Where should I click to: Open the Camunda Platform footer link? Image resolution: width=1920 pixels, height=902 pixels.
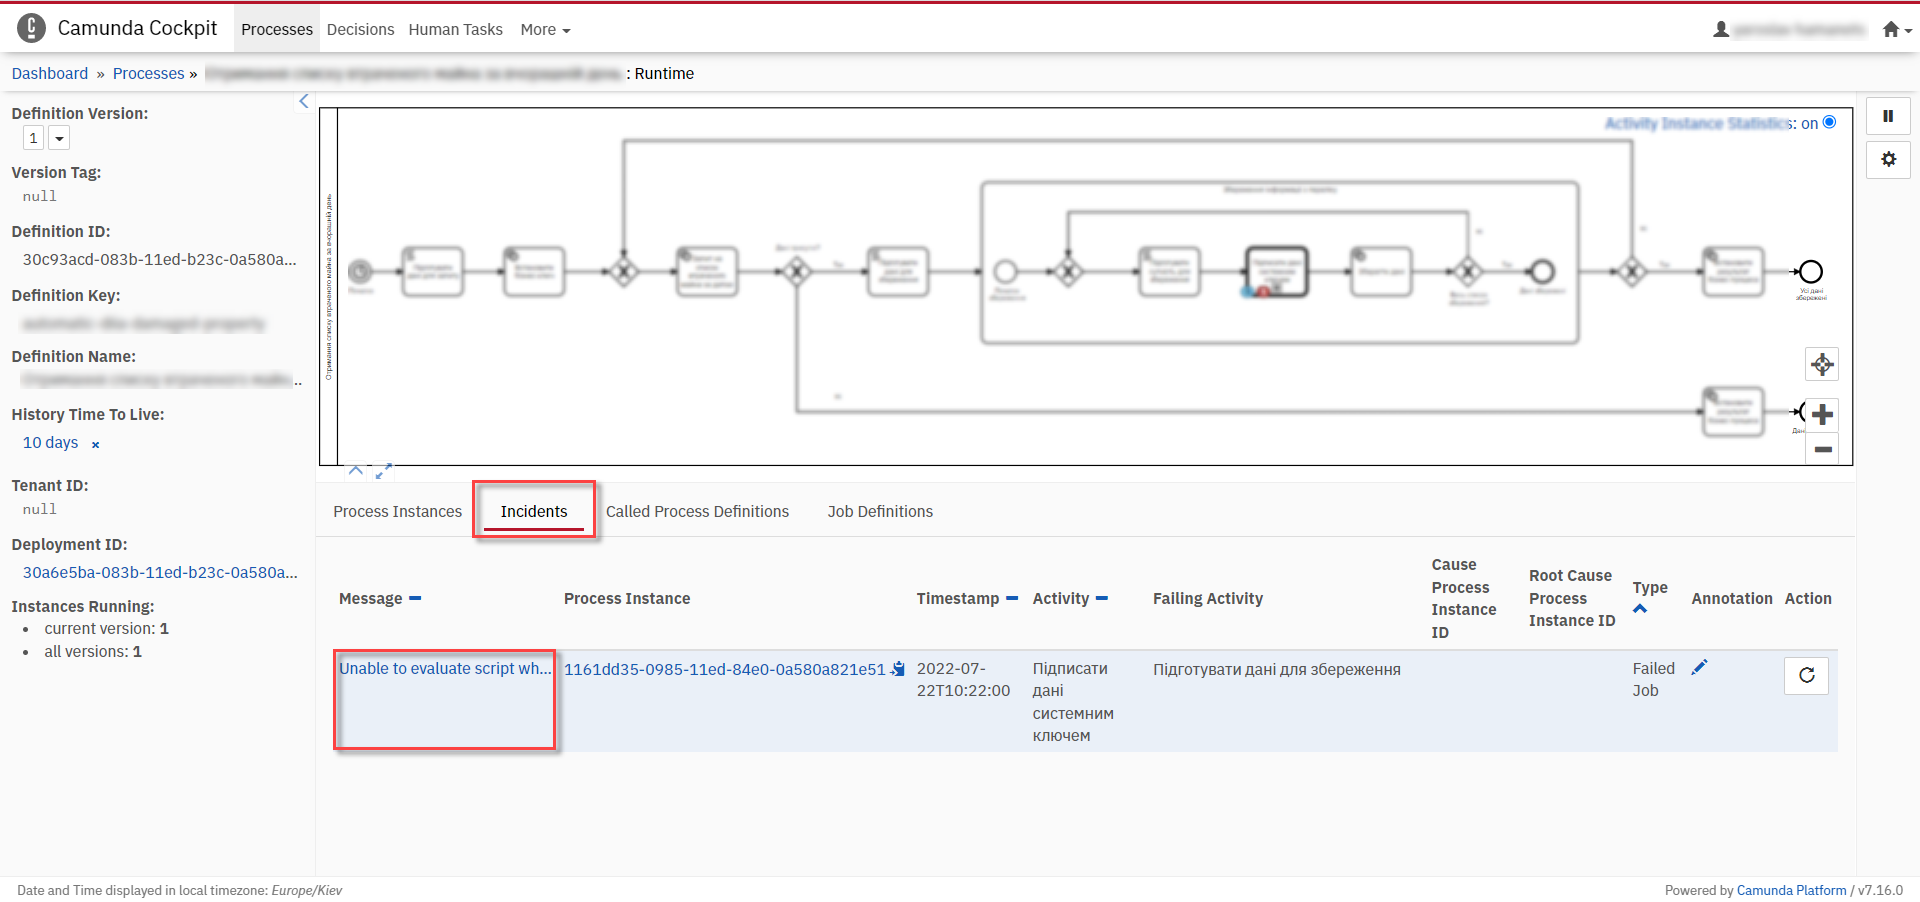(1791, 890)
